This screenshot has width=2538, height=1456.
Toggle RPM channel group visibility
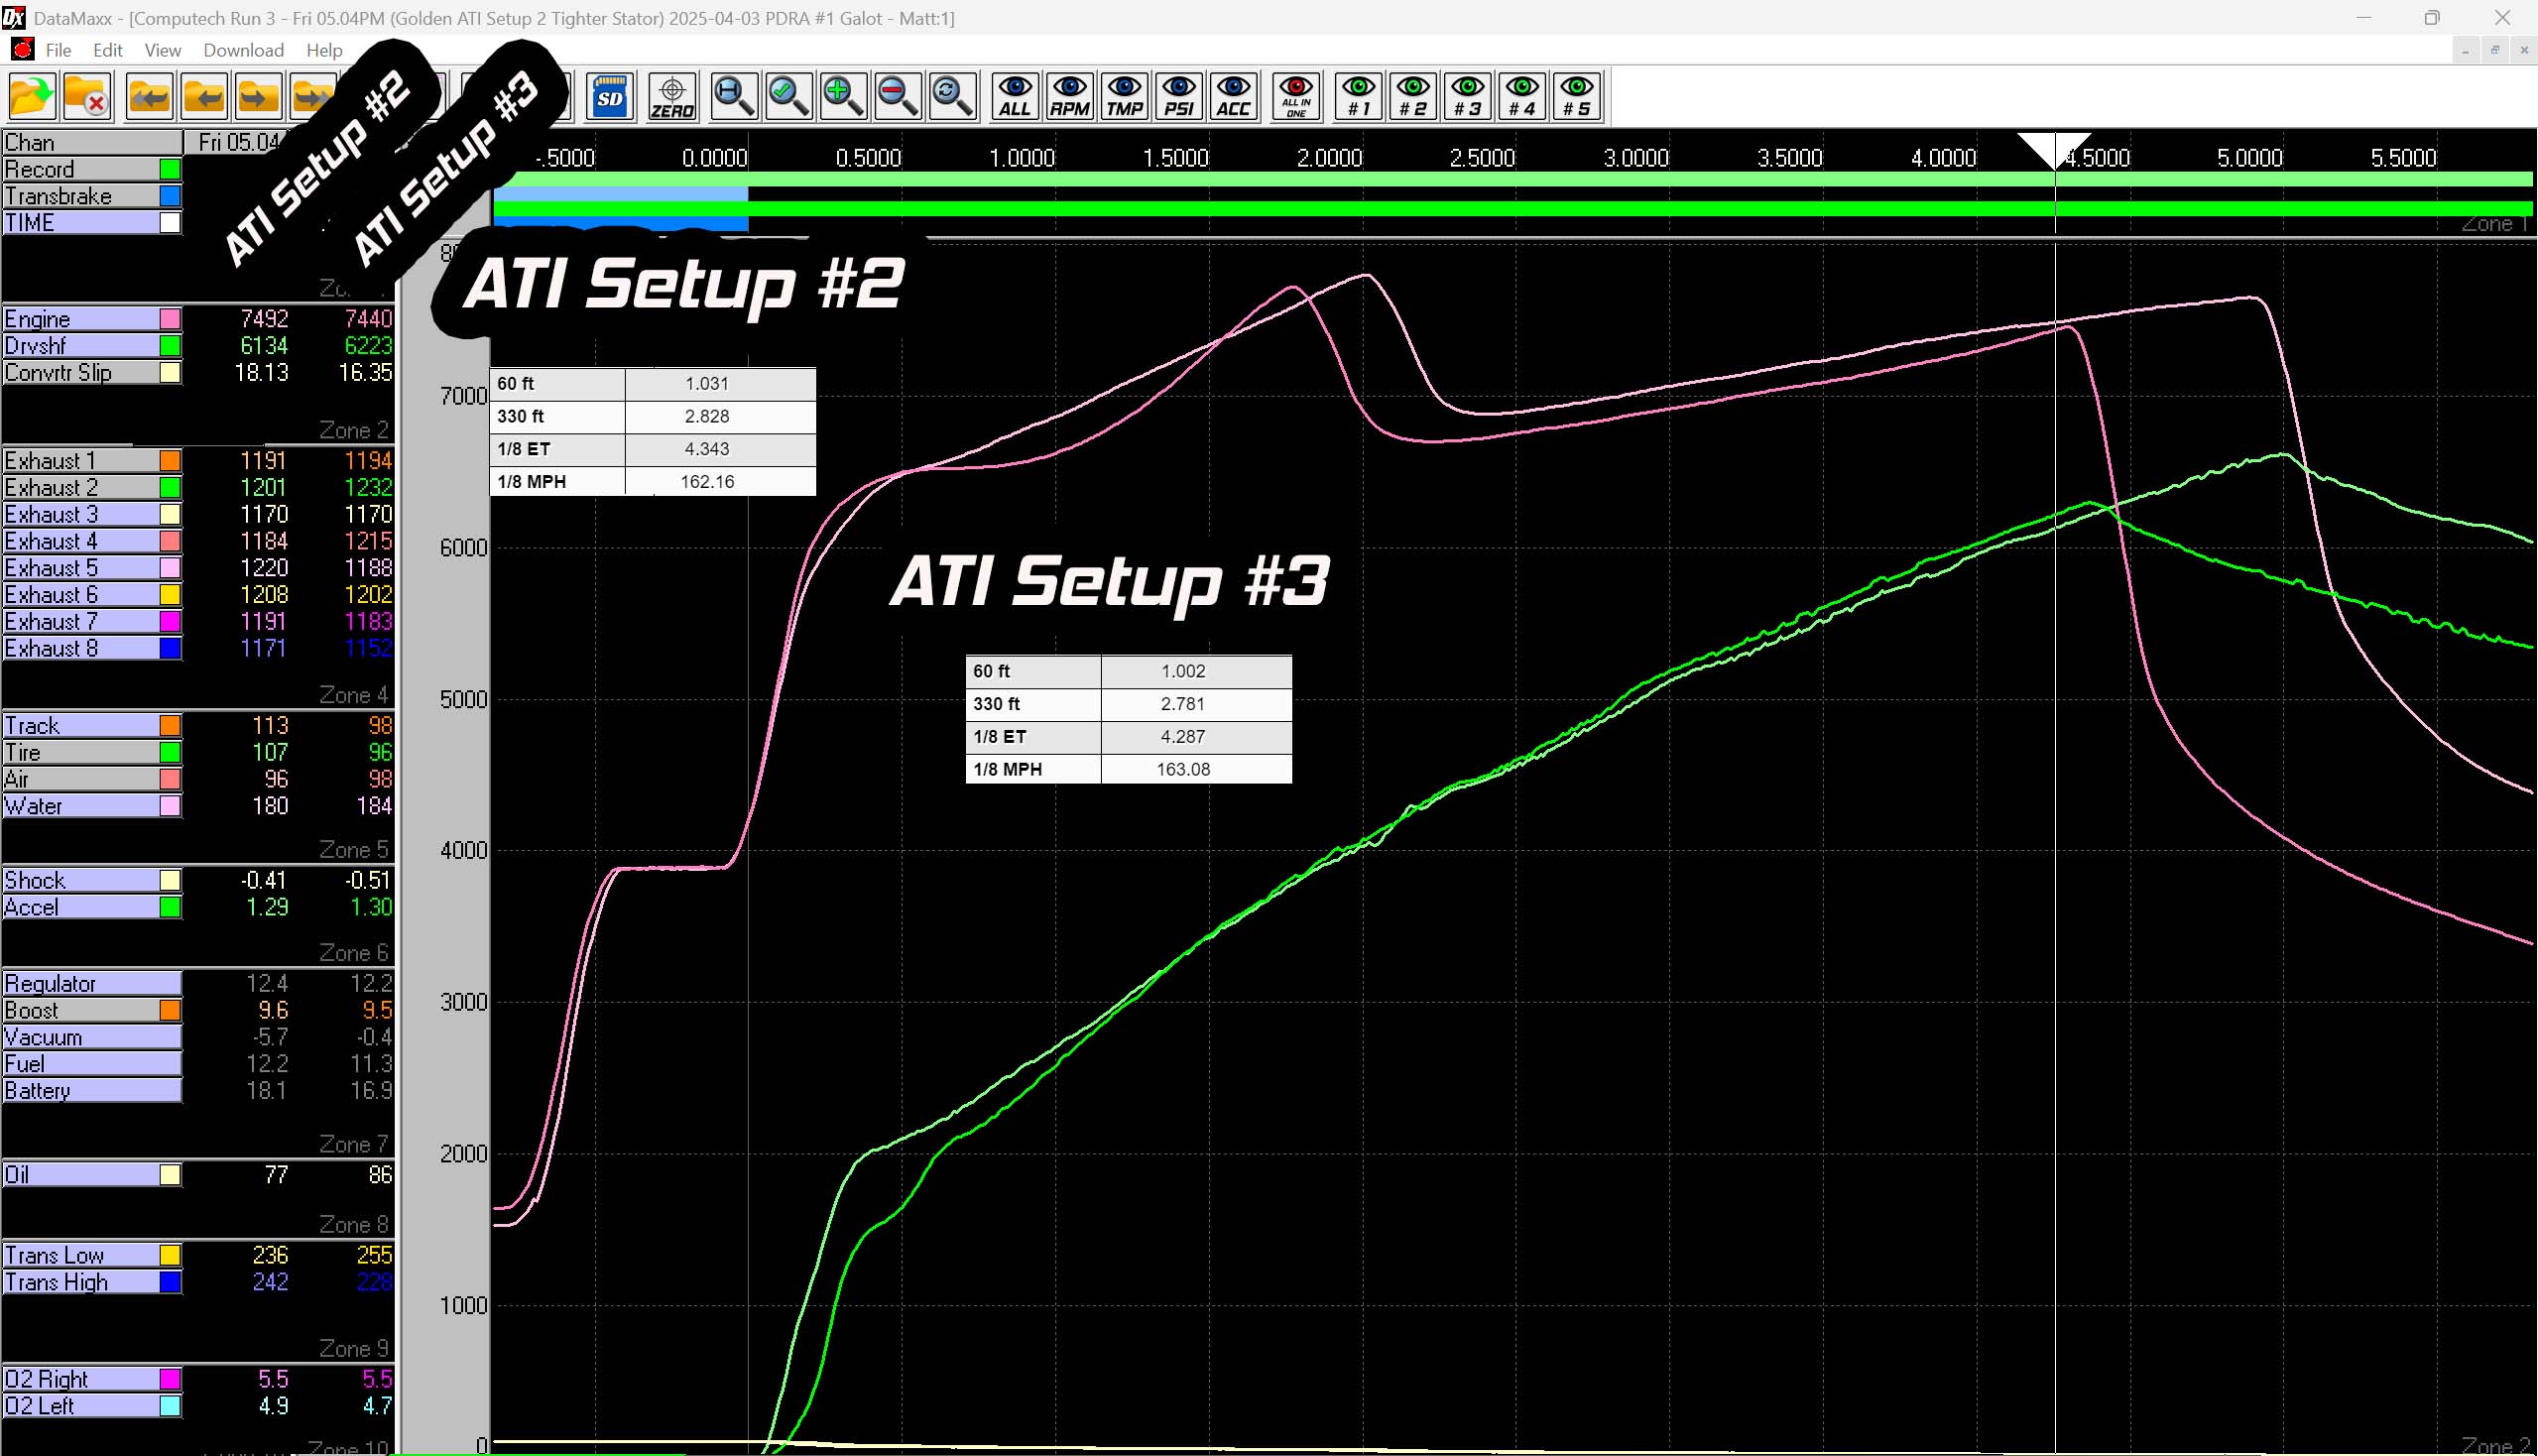click(1069, 97)
